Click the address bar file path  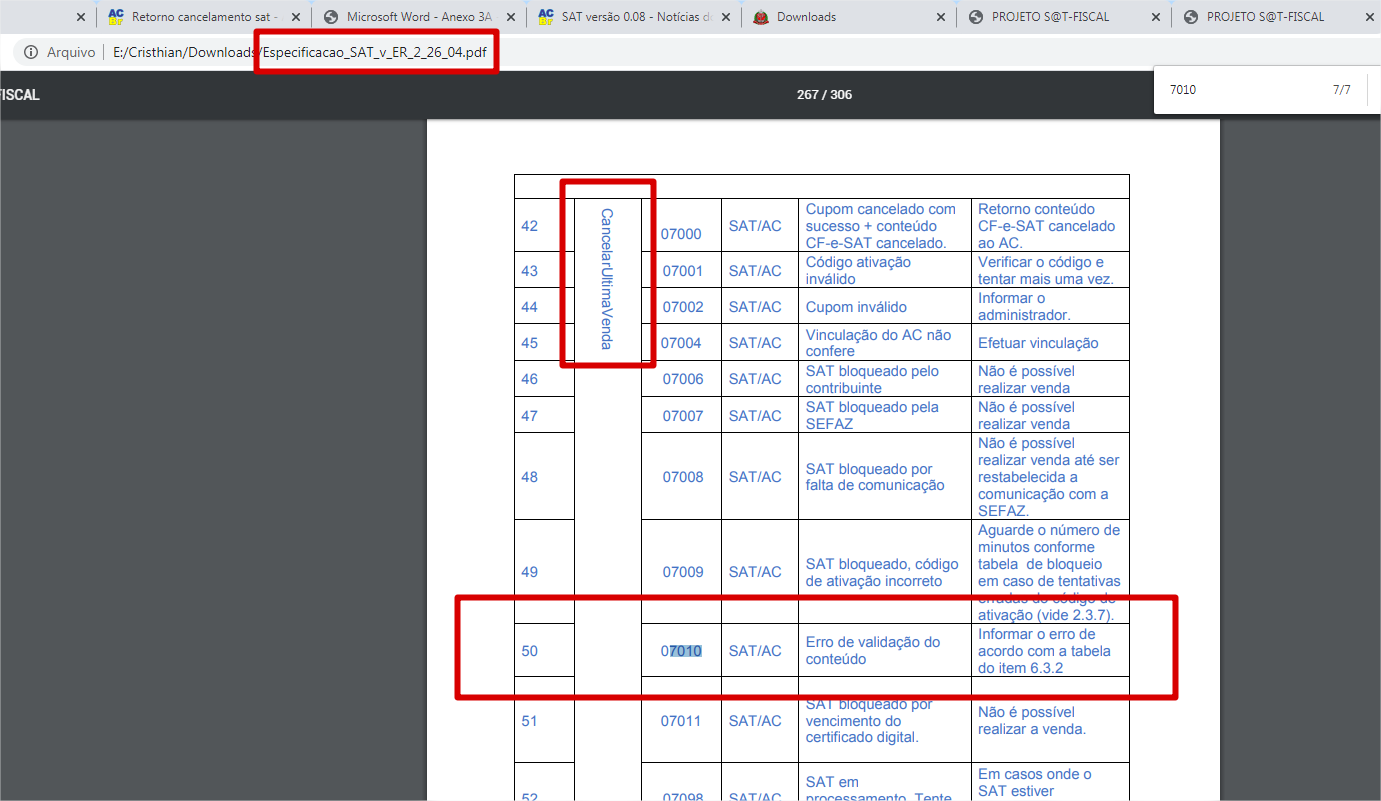[x=300, y=52]
